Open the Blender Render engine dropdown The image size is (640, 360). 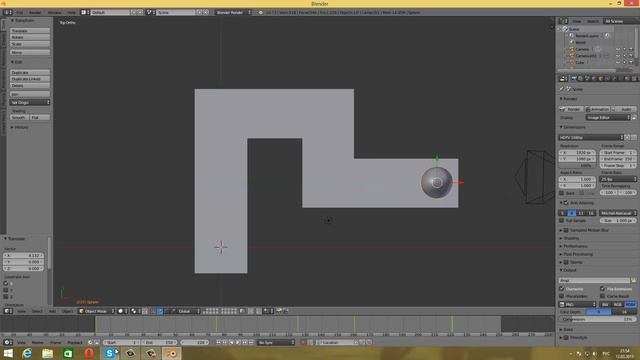click(233, 13)
